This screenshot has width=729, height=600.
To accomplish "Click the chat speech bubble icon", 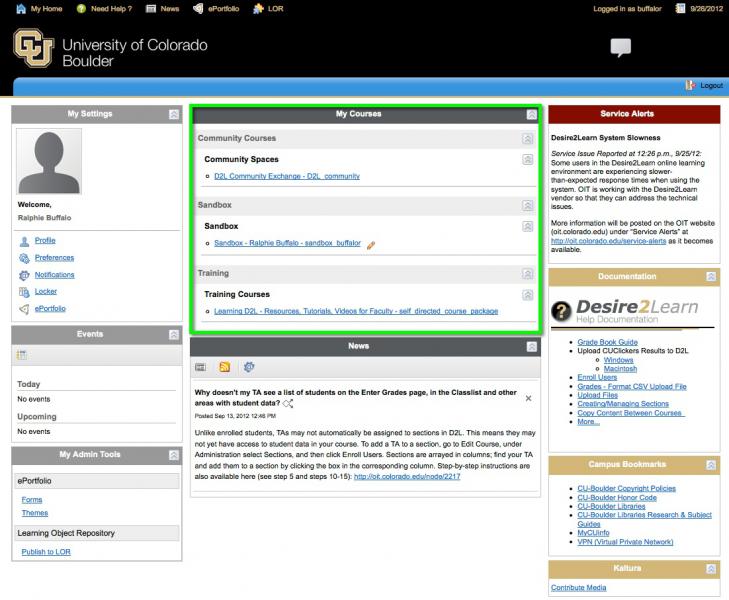I will [x=621, y=47].
